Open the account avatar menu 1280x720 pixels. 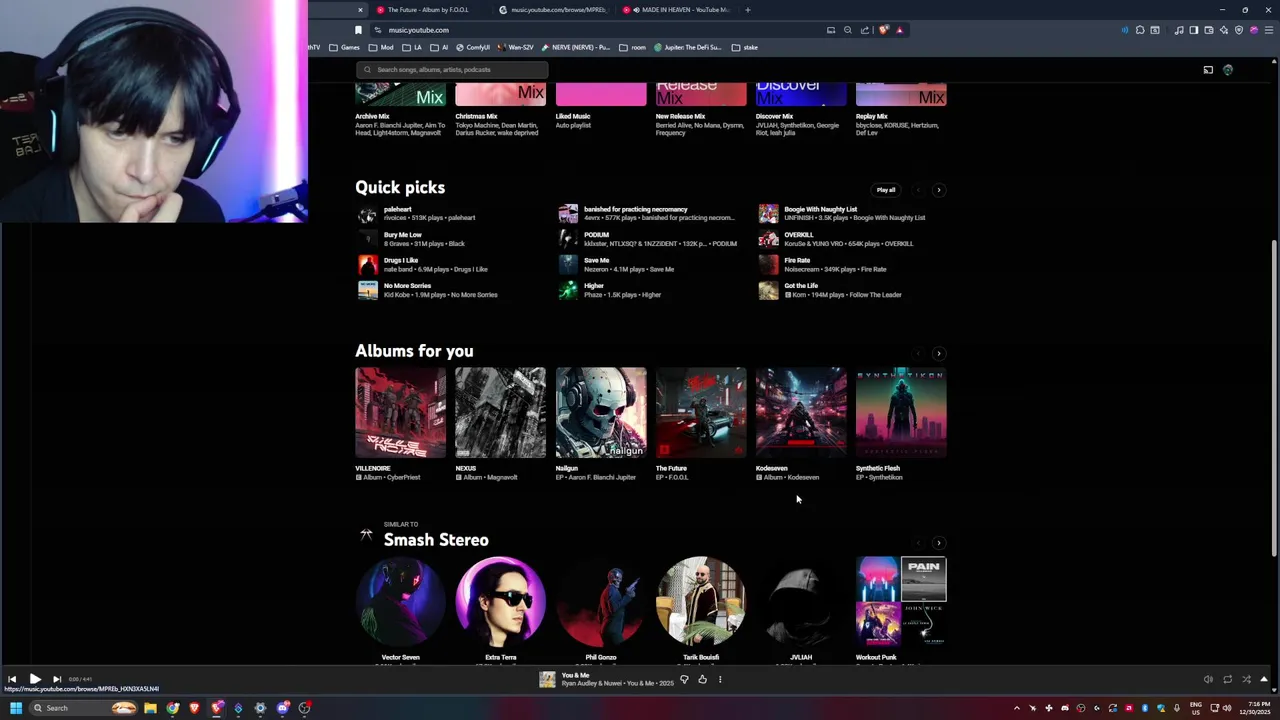coord(1228,70)
